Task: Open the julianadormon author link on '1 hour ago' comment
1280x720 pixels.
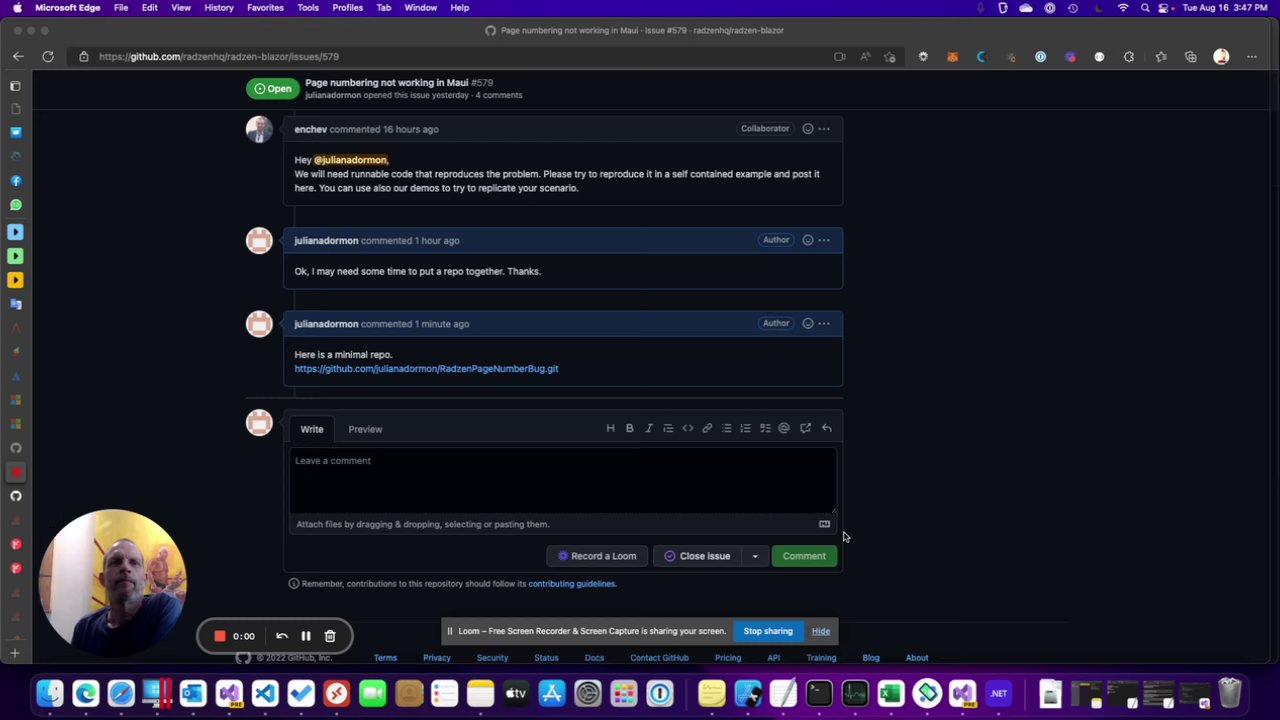Action: point(326,241)
